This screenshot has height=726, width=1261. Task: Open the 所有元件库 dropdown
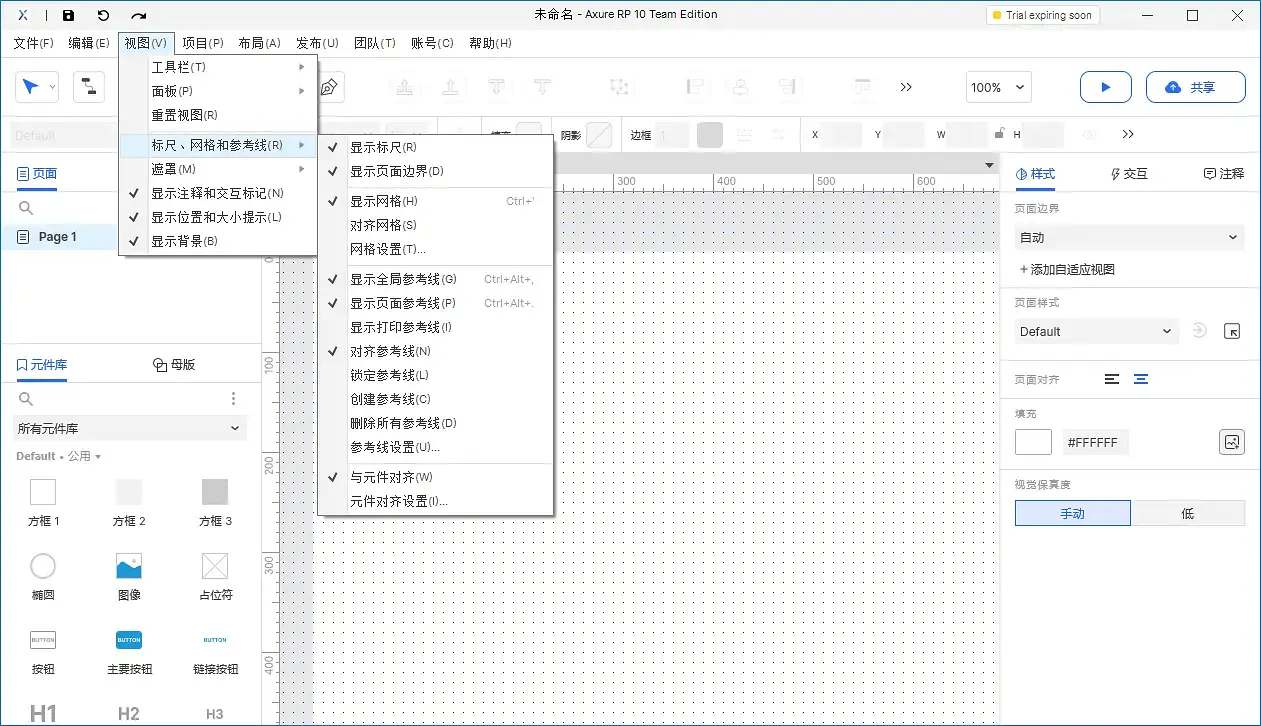(129, 428)
